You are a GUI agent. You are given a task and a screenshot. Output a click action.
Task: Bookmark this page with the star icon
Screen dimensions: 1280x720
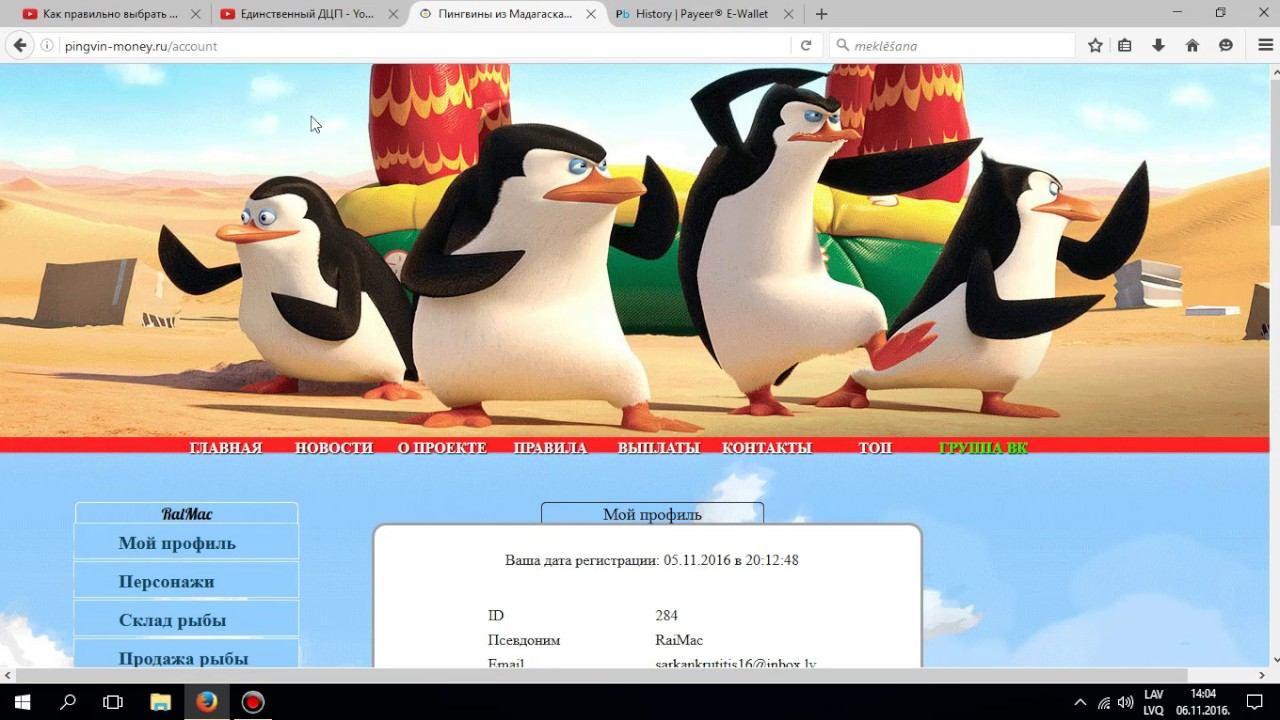pos(1095,45)
